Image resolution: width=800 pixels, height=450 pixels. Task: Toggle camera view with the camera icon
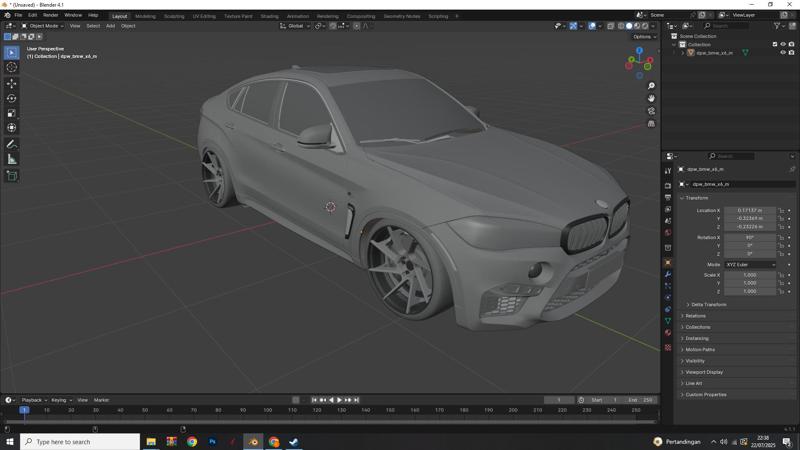[651, 111]
